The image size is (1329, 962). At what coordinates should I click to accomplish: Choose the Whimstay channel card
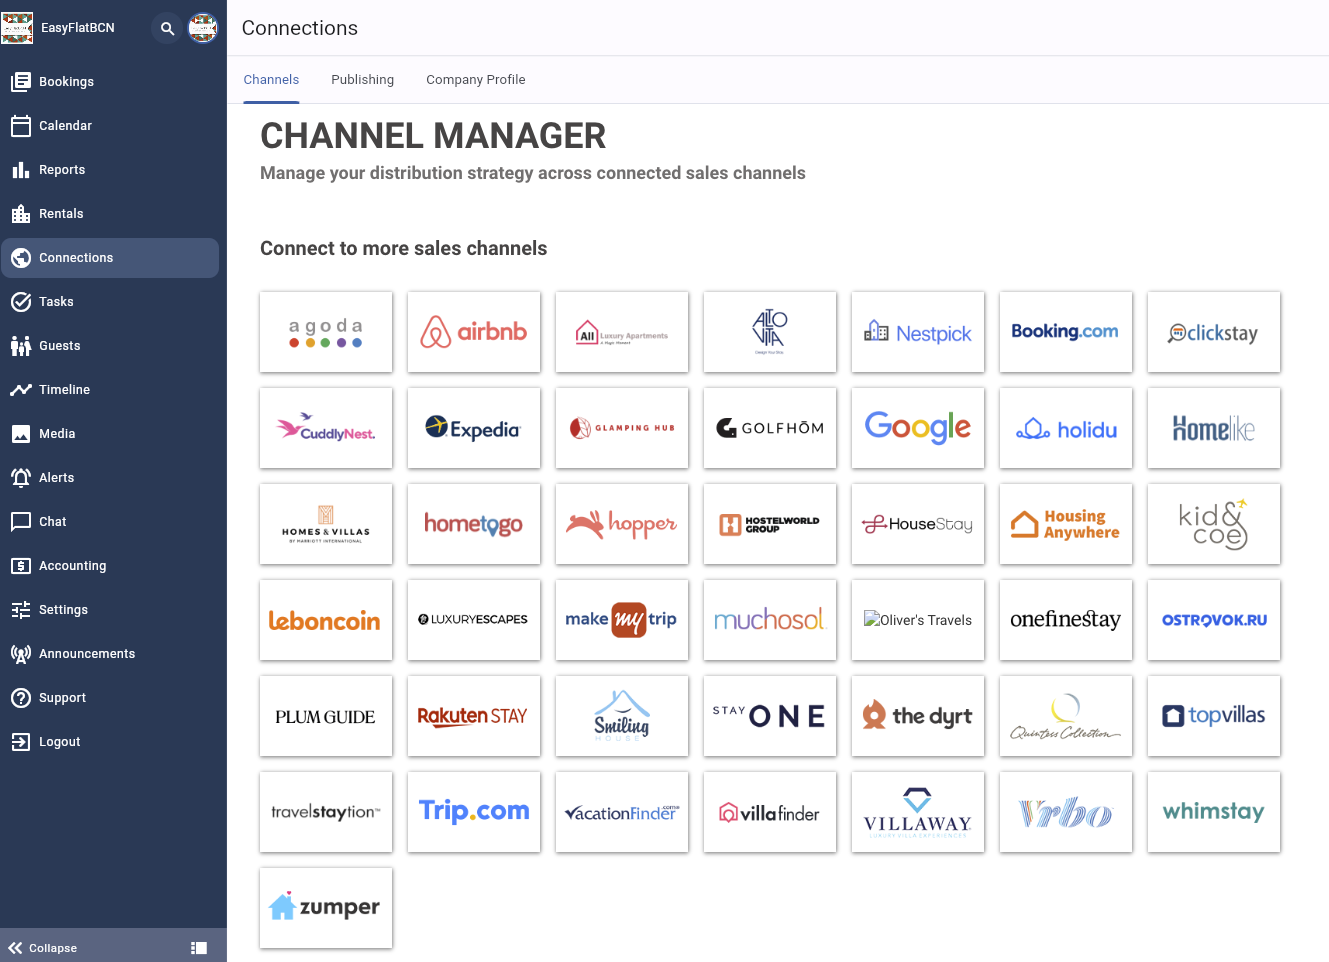pyautogui.click(x=1214, y=812)
